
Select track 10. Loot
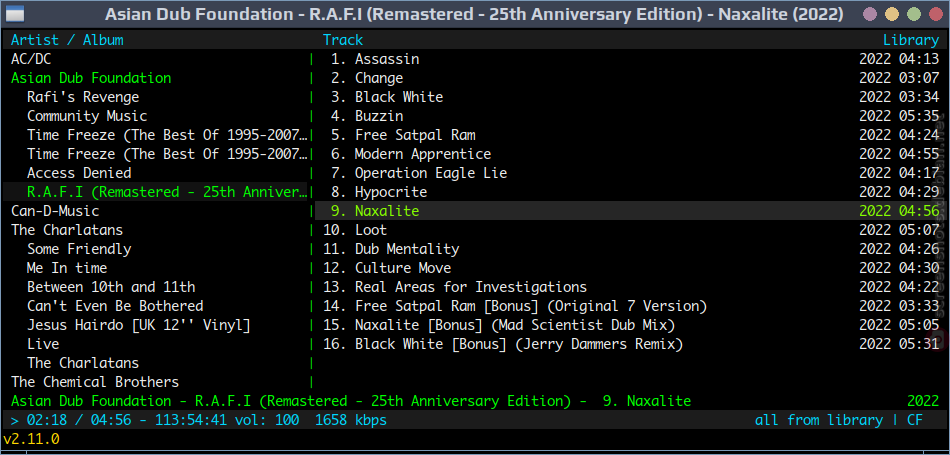(631, 230)
